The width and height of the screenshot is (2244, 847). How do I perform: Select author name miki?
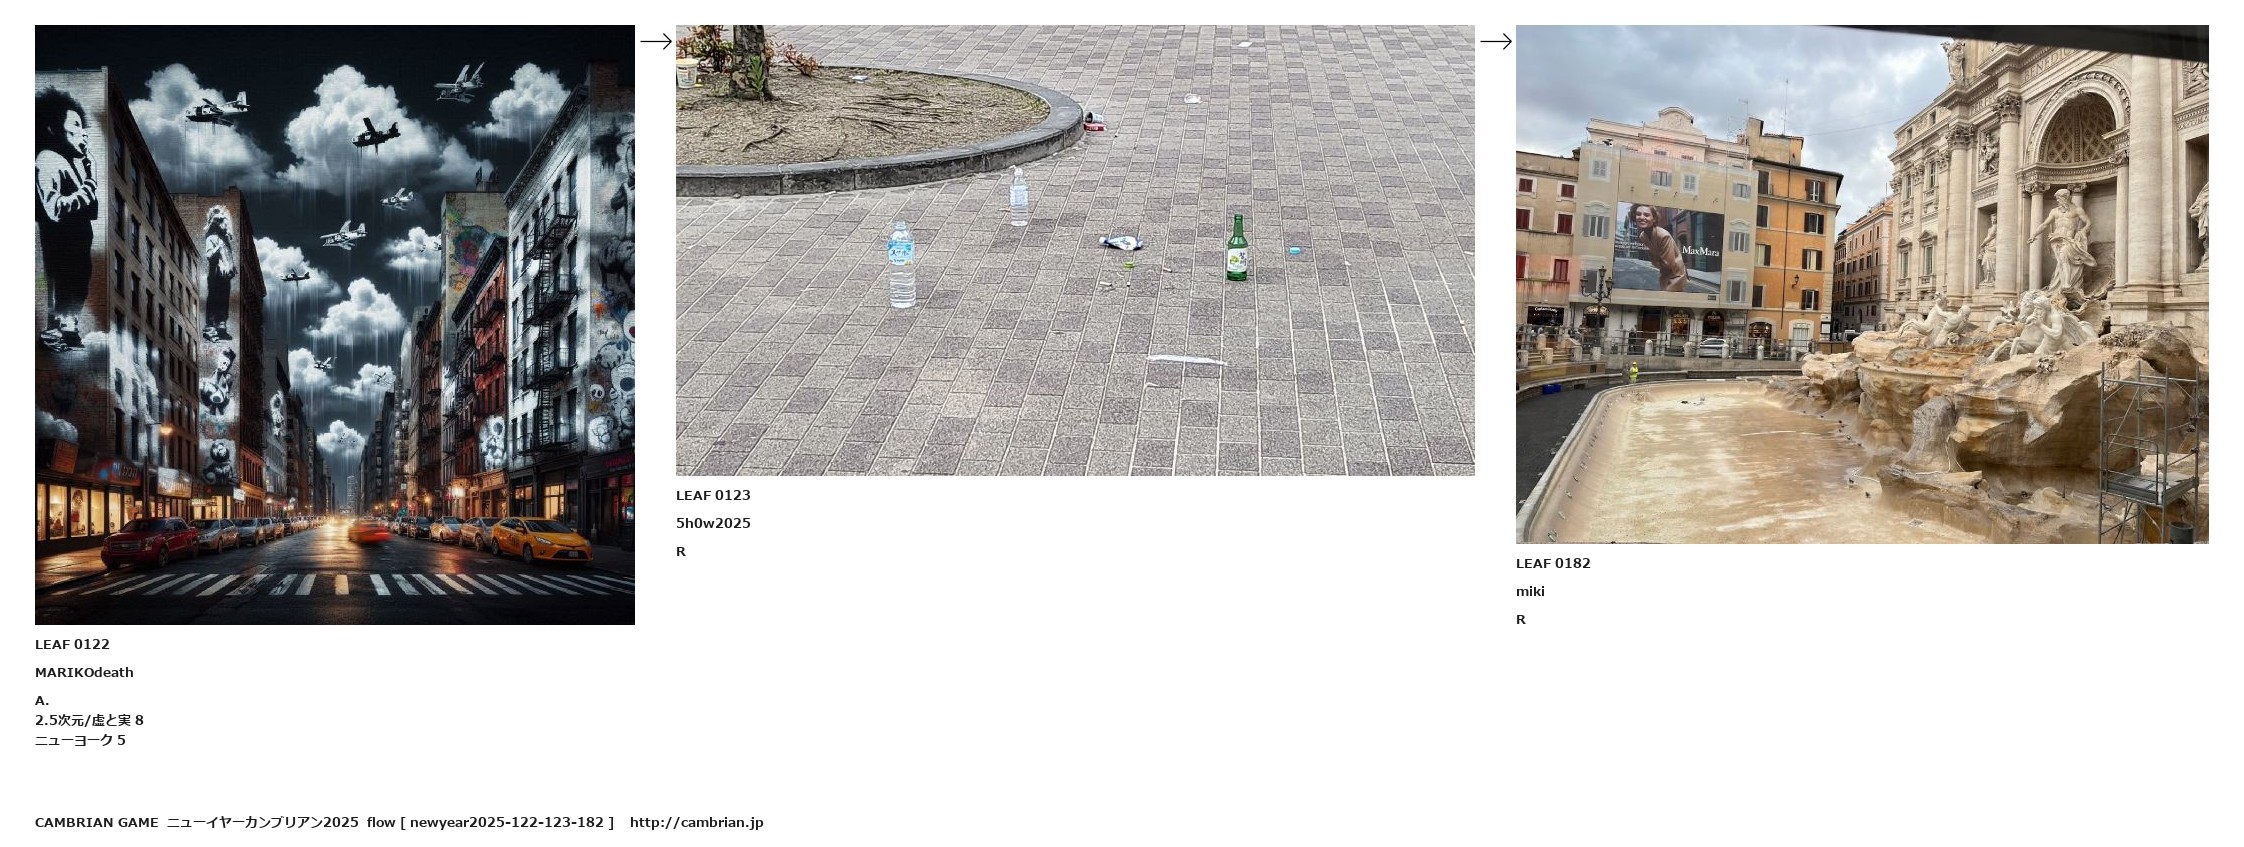(x=1530, y=592)
